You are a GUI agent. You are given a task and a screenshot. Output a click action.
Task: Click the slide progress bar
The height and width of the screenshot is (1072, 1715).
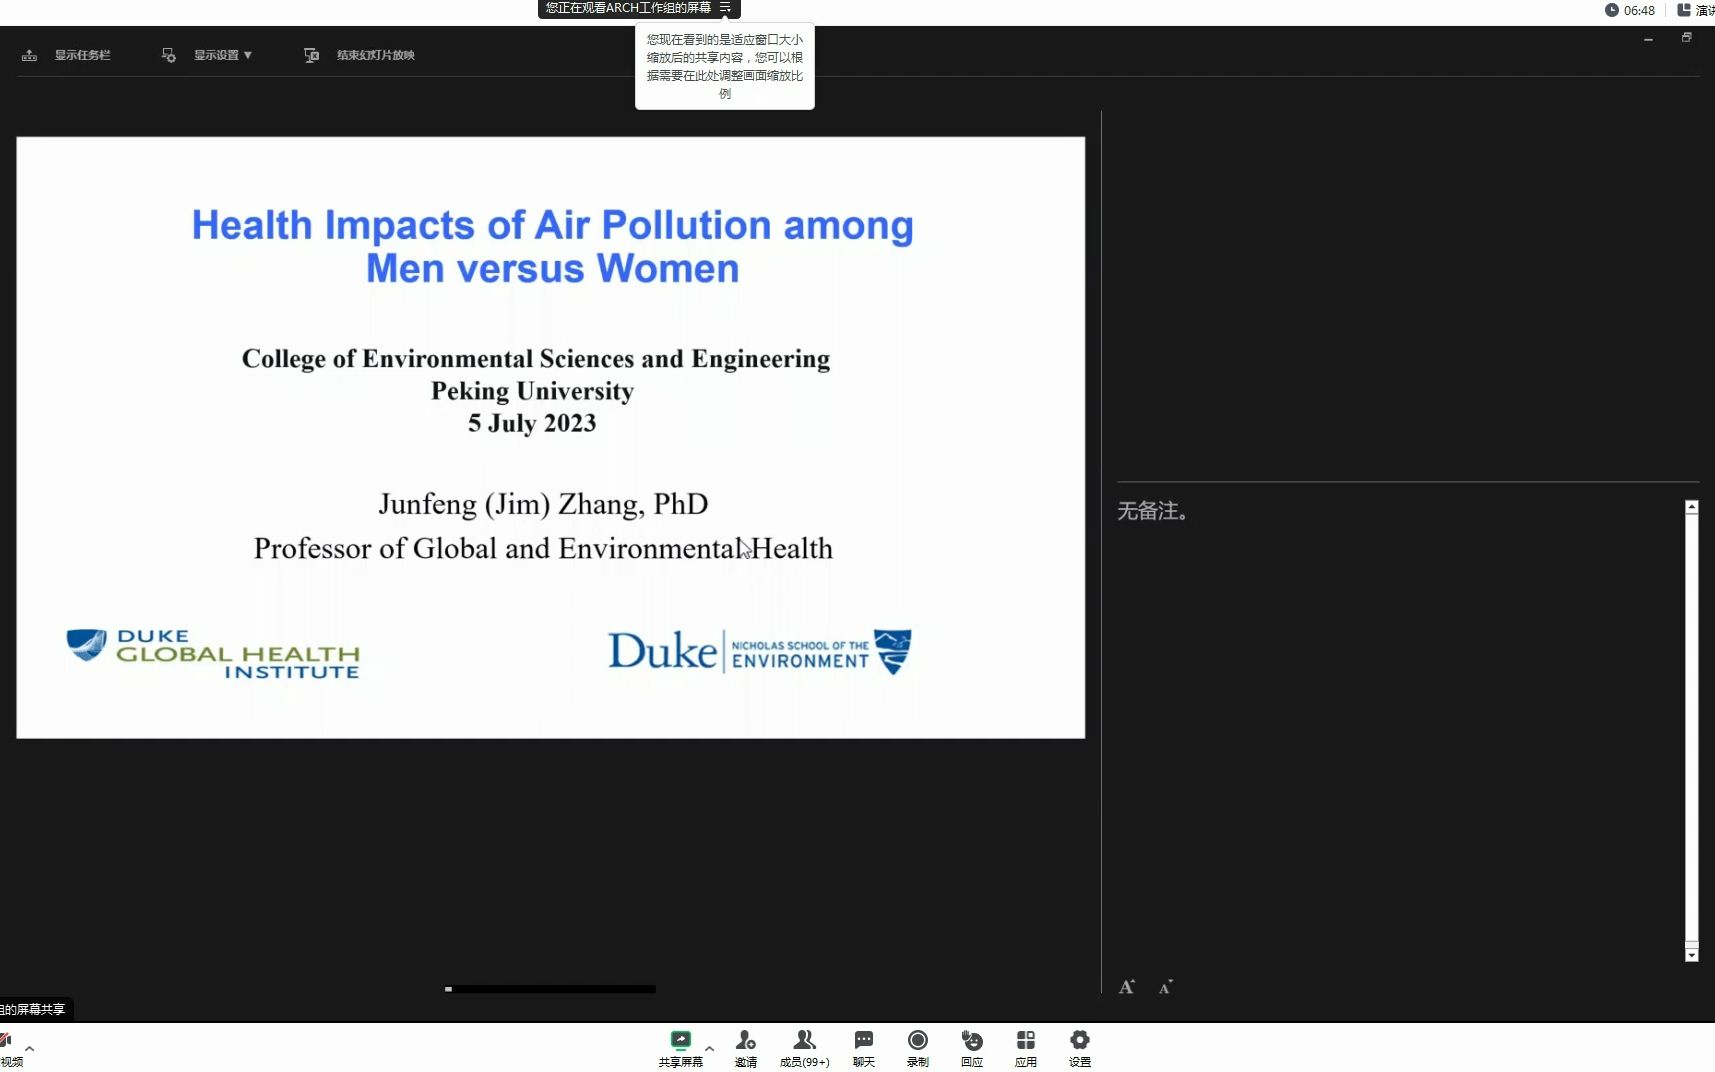(550, 989)
